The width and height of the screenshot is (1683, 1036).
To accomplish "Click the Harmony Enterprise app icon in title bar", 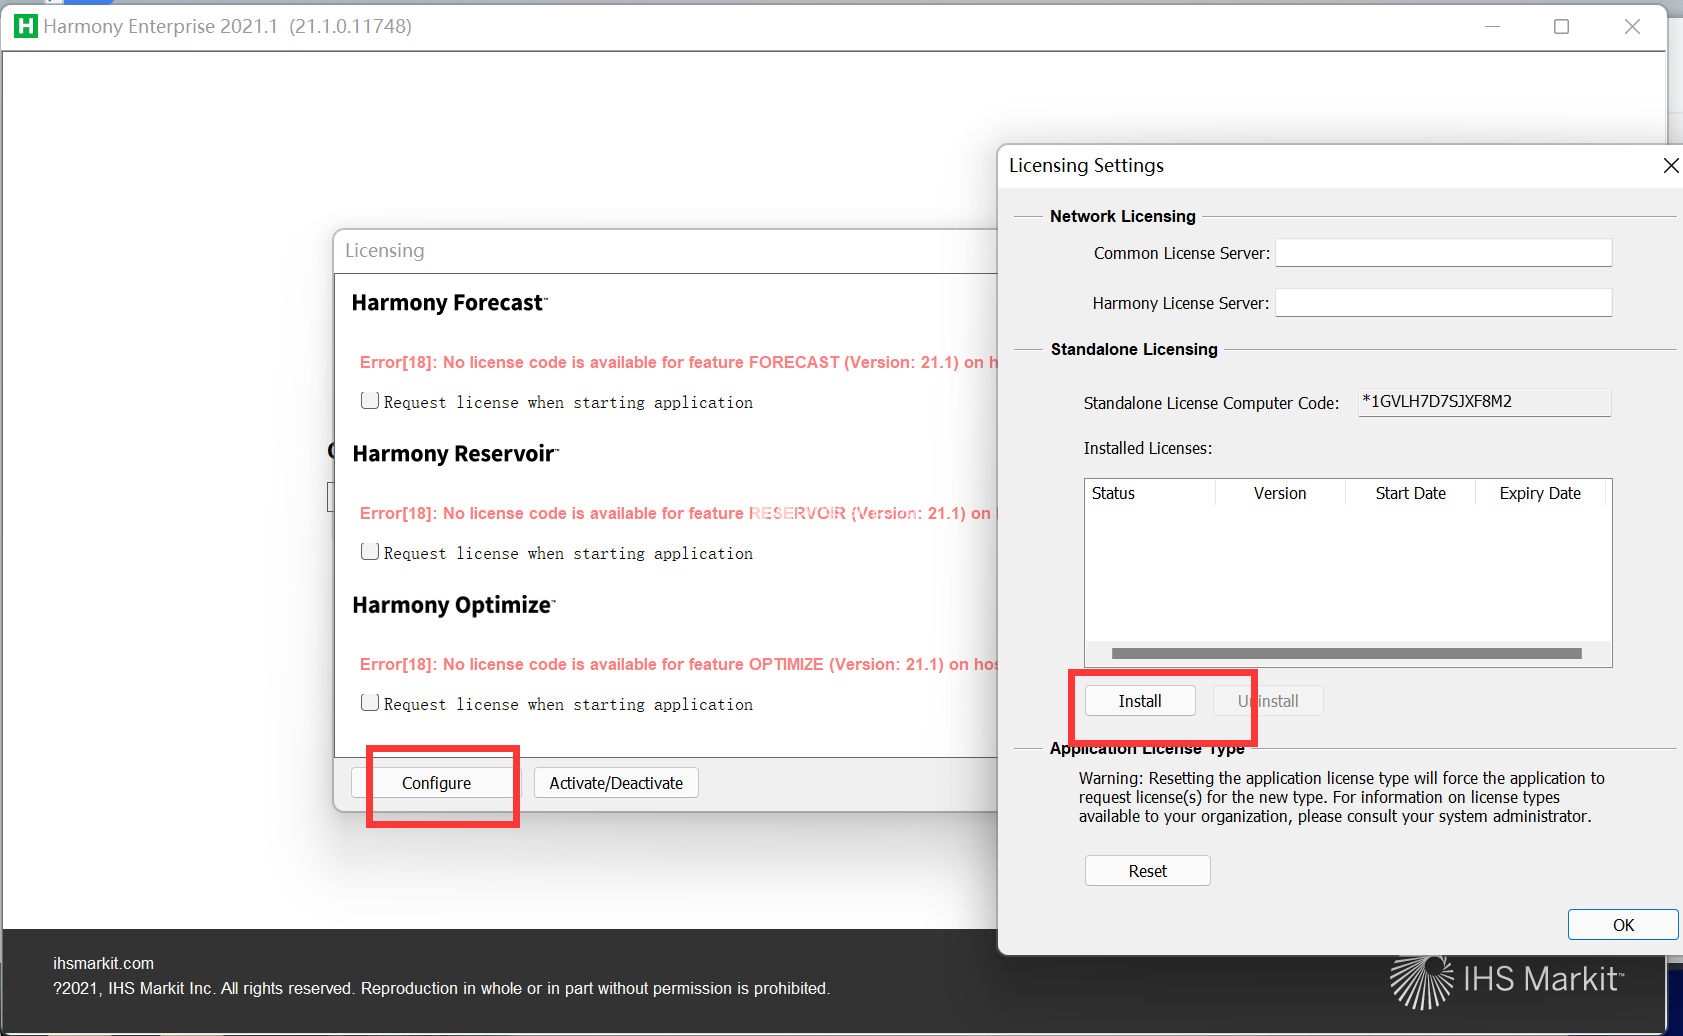I will (26, 26).
